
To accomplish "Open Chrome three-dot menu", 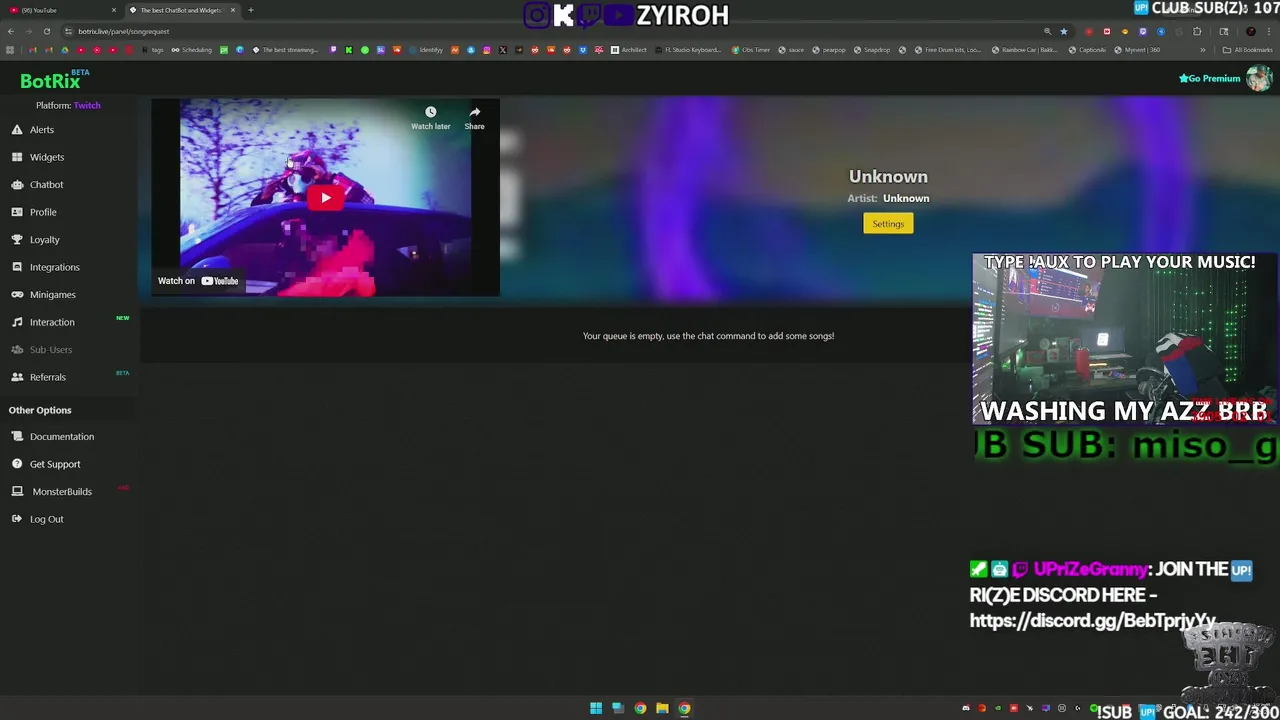I will [1269, 31].
